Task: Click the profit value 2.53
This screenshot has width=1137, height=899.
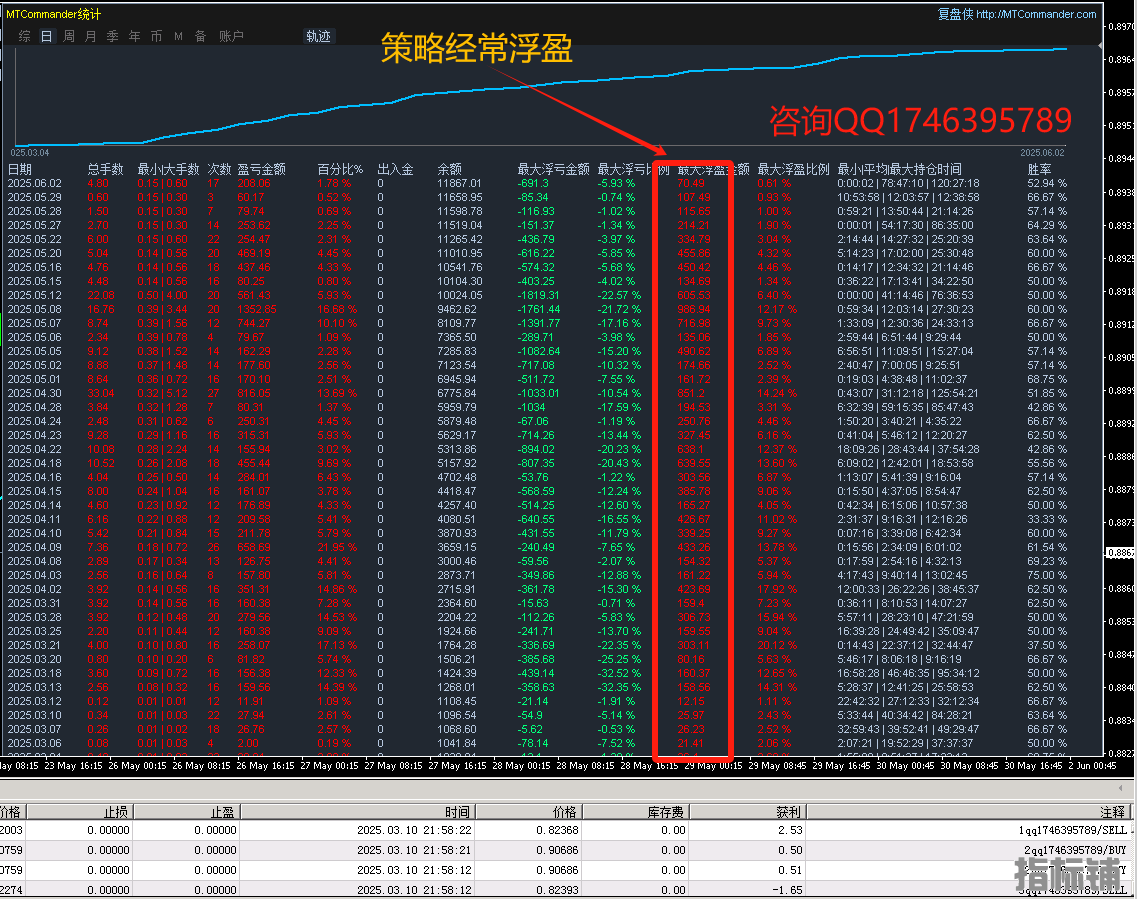Action: tap(790, 830)
